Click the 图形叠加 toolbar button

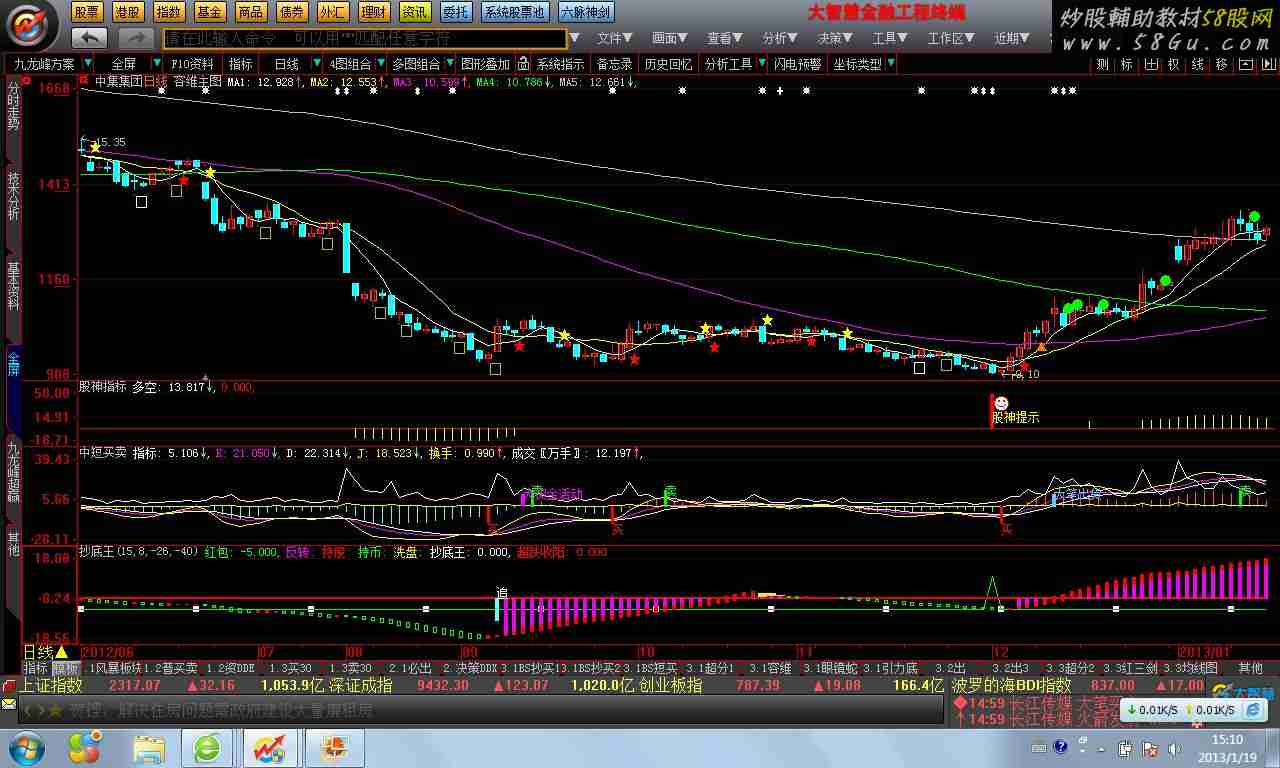pyautogui.click(x=485, y=64)
